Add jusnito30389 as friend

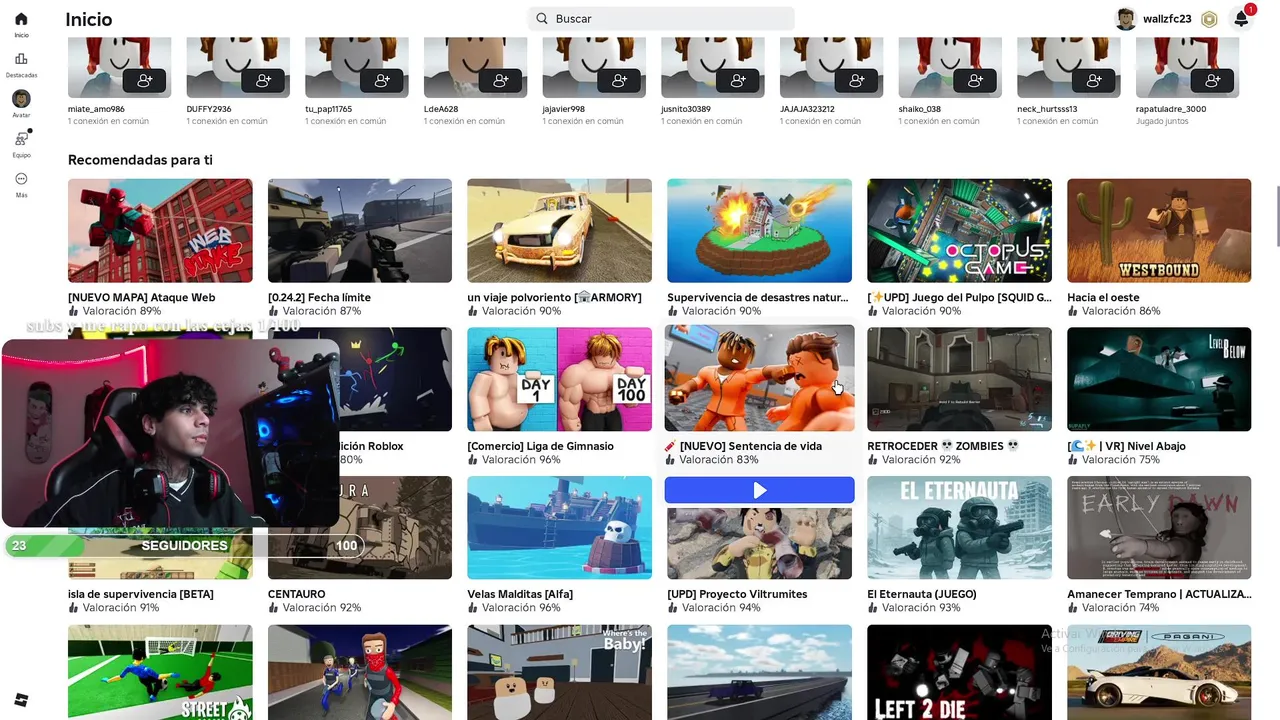coord(738,80)
